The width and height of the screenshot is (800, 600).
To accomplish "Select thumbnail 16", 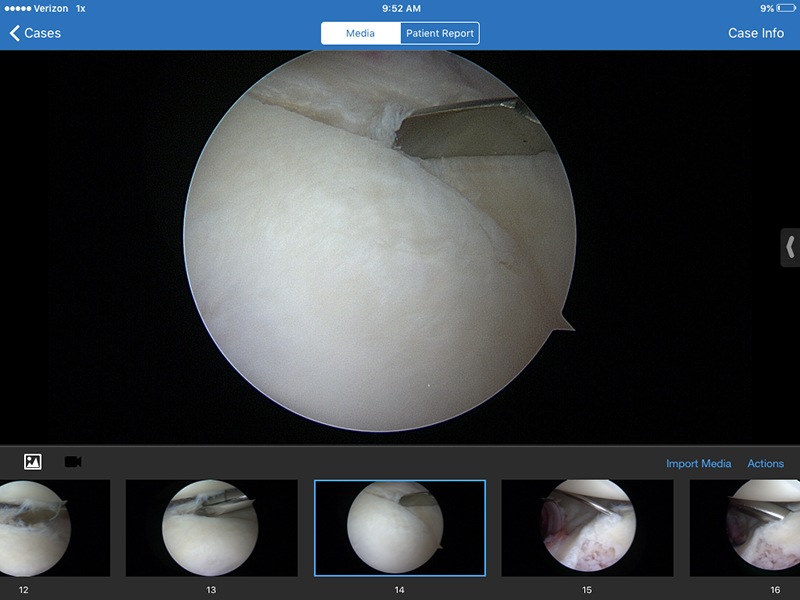I will coord(745,528).
